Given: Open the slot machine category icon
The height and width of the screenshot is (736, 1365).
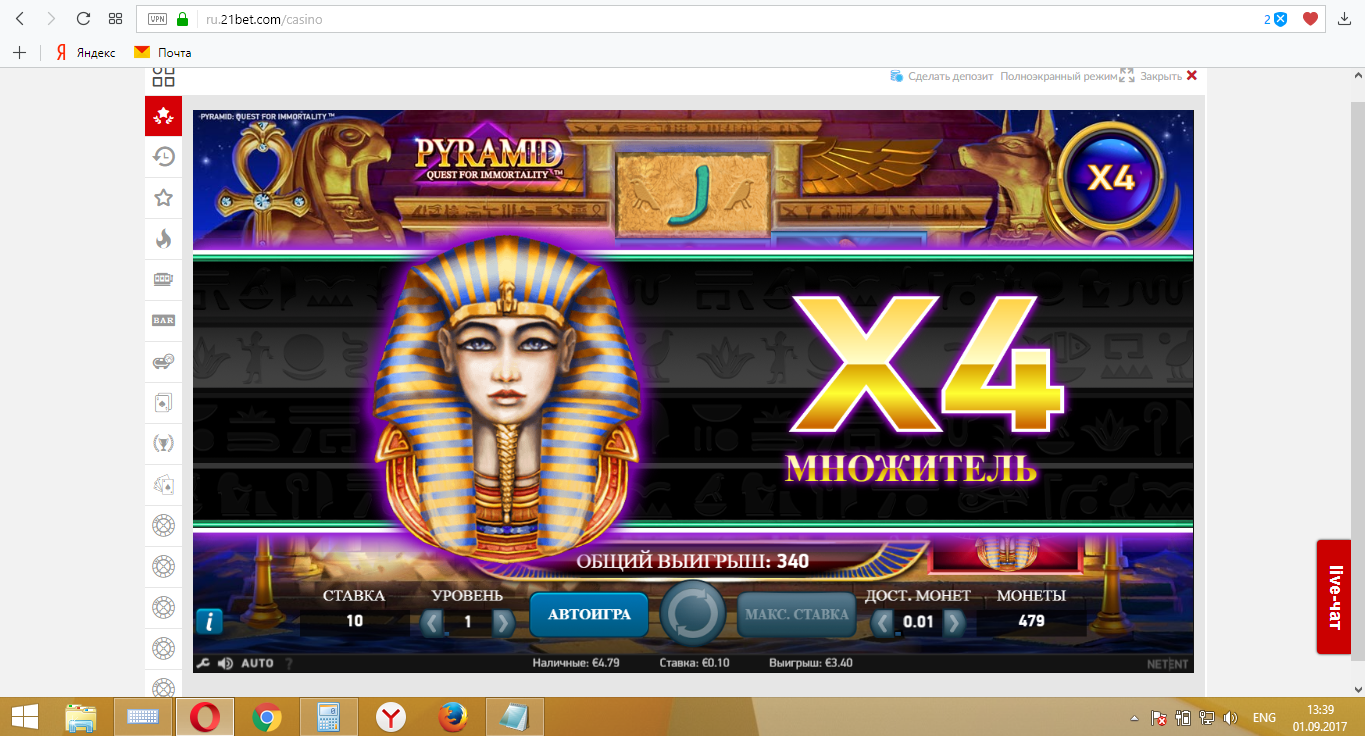Looking at the screenshot, I should pos(163,280).
